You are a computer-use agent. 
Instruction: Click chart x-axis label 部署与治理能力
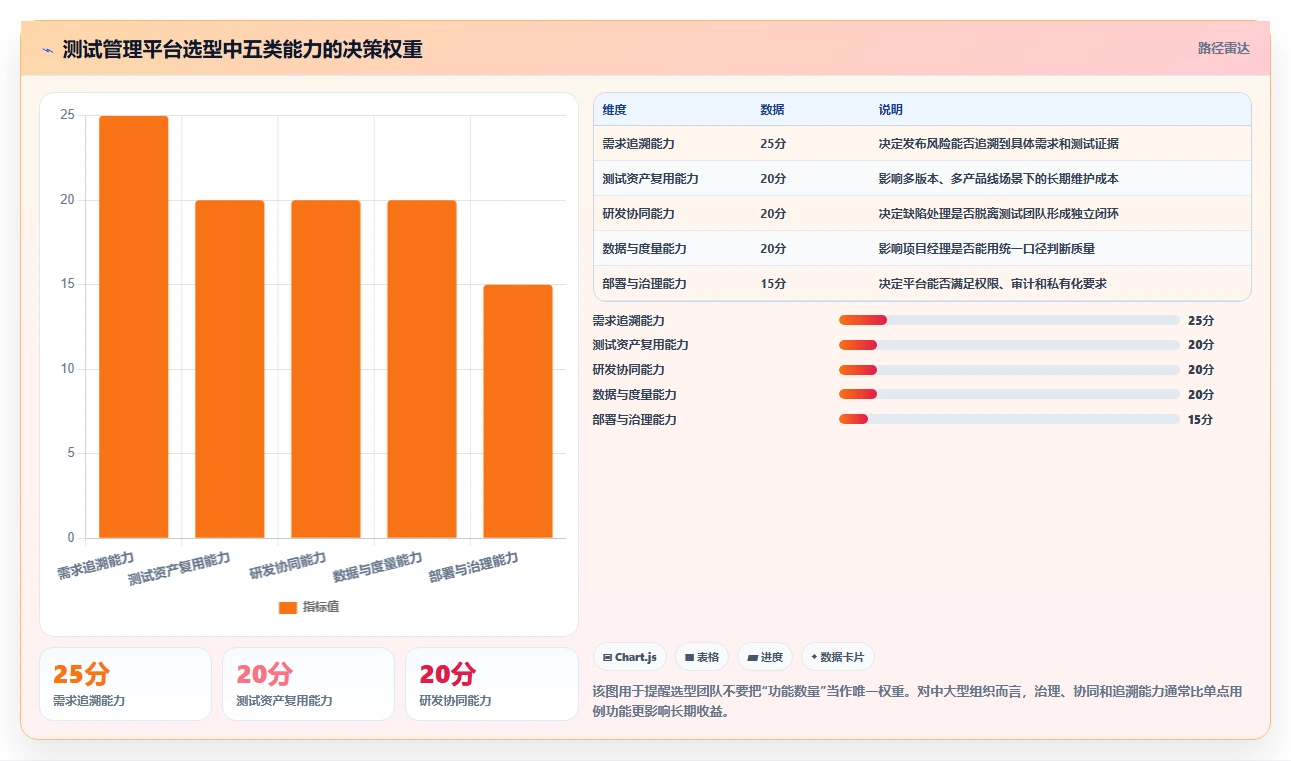pyautogui.click(x=474, y=567)
